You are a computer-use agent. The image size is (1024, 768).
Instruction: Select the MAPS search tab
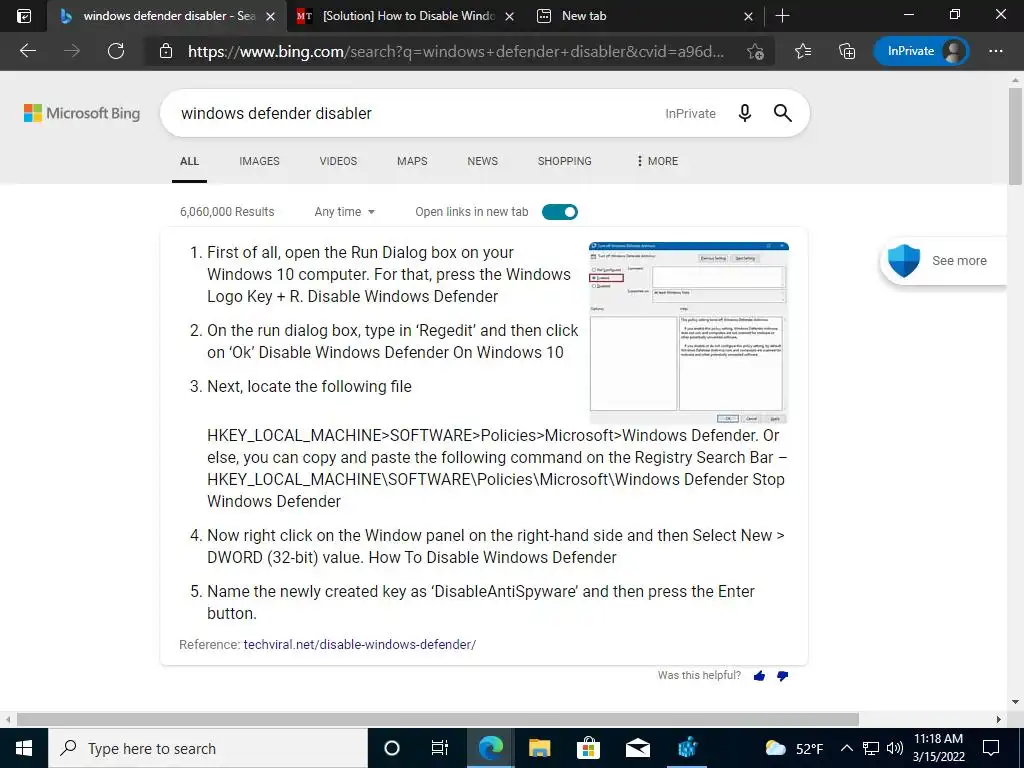pos(412,161)
